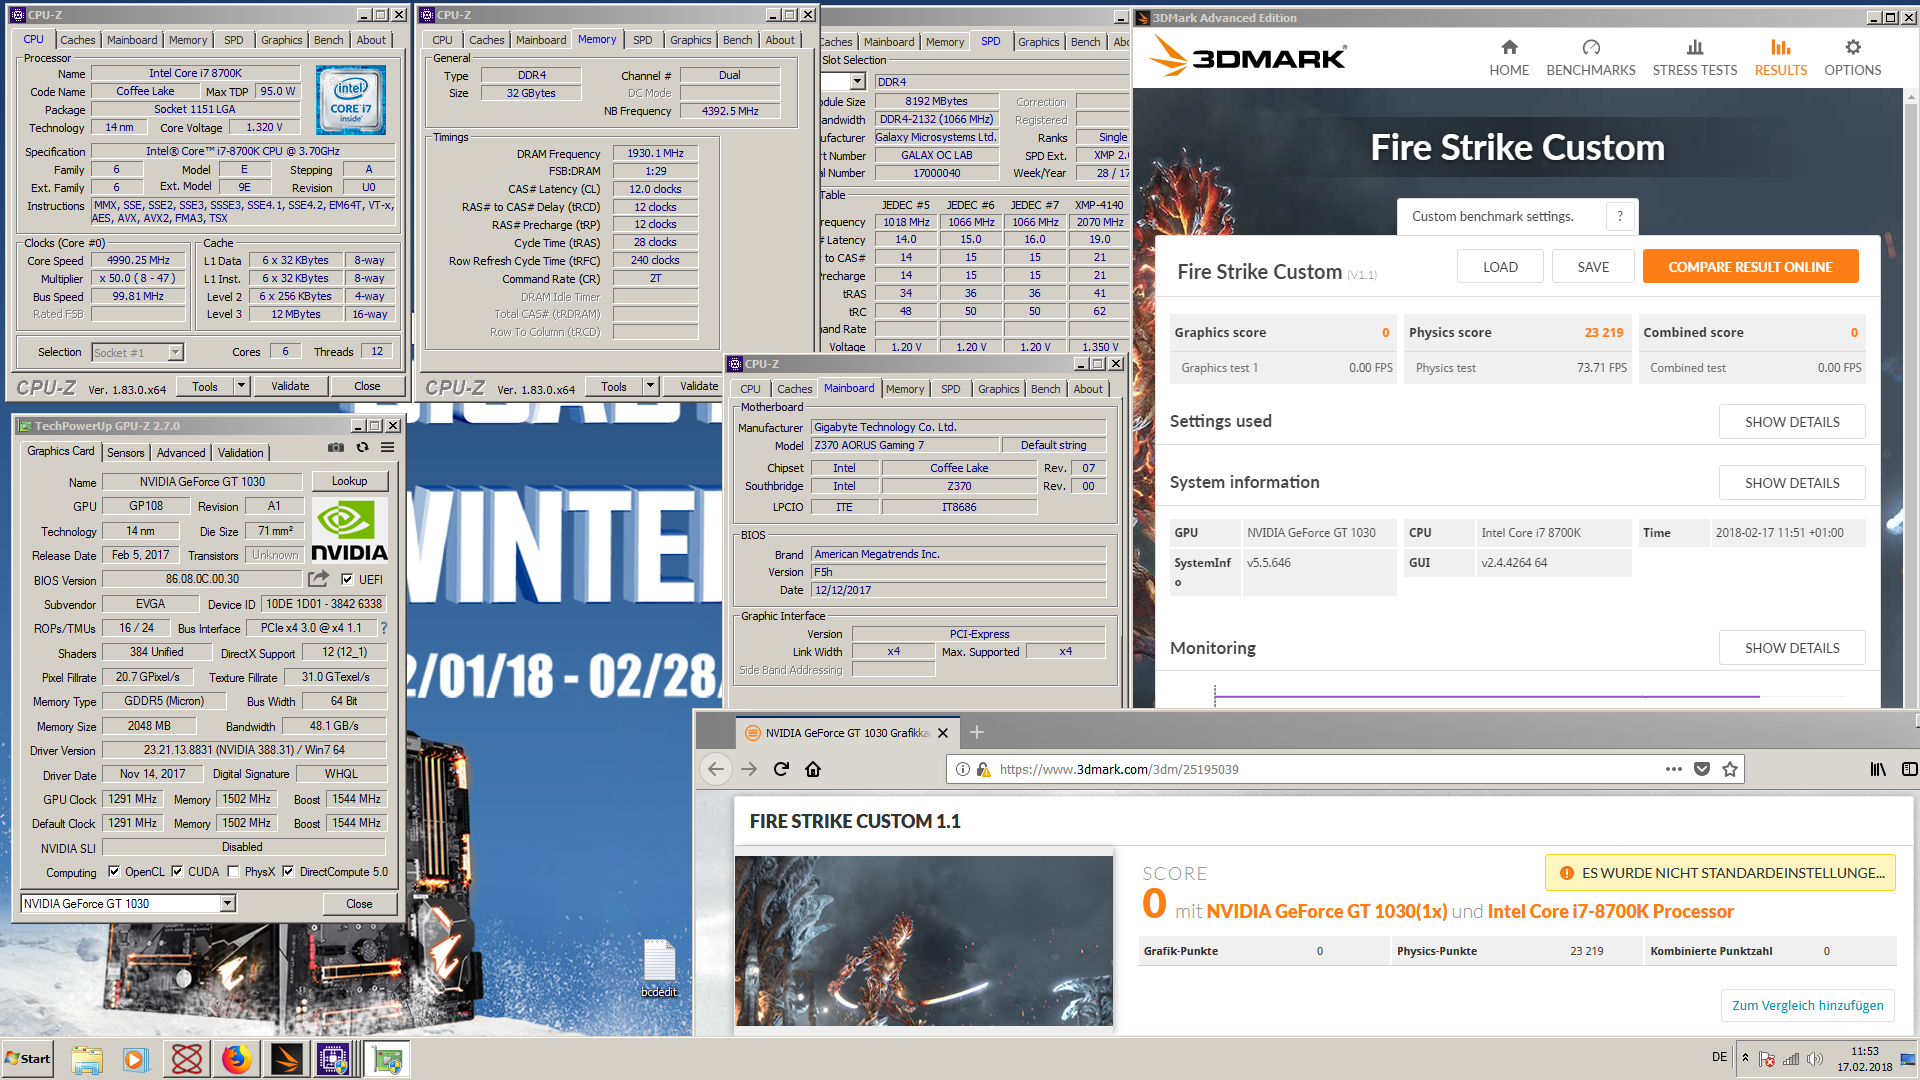Click the Fire Strike result thumbnail image

[924, 940]
